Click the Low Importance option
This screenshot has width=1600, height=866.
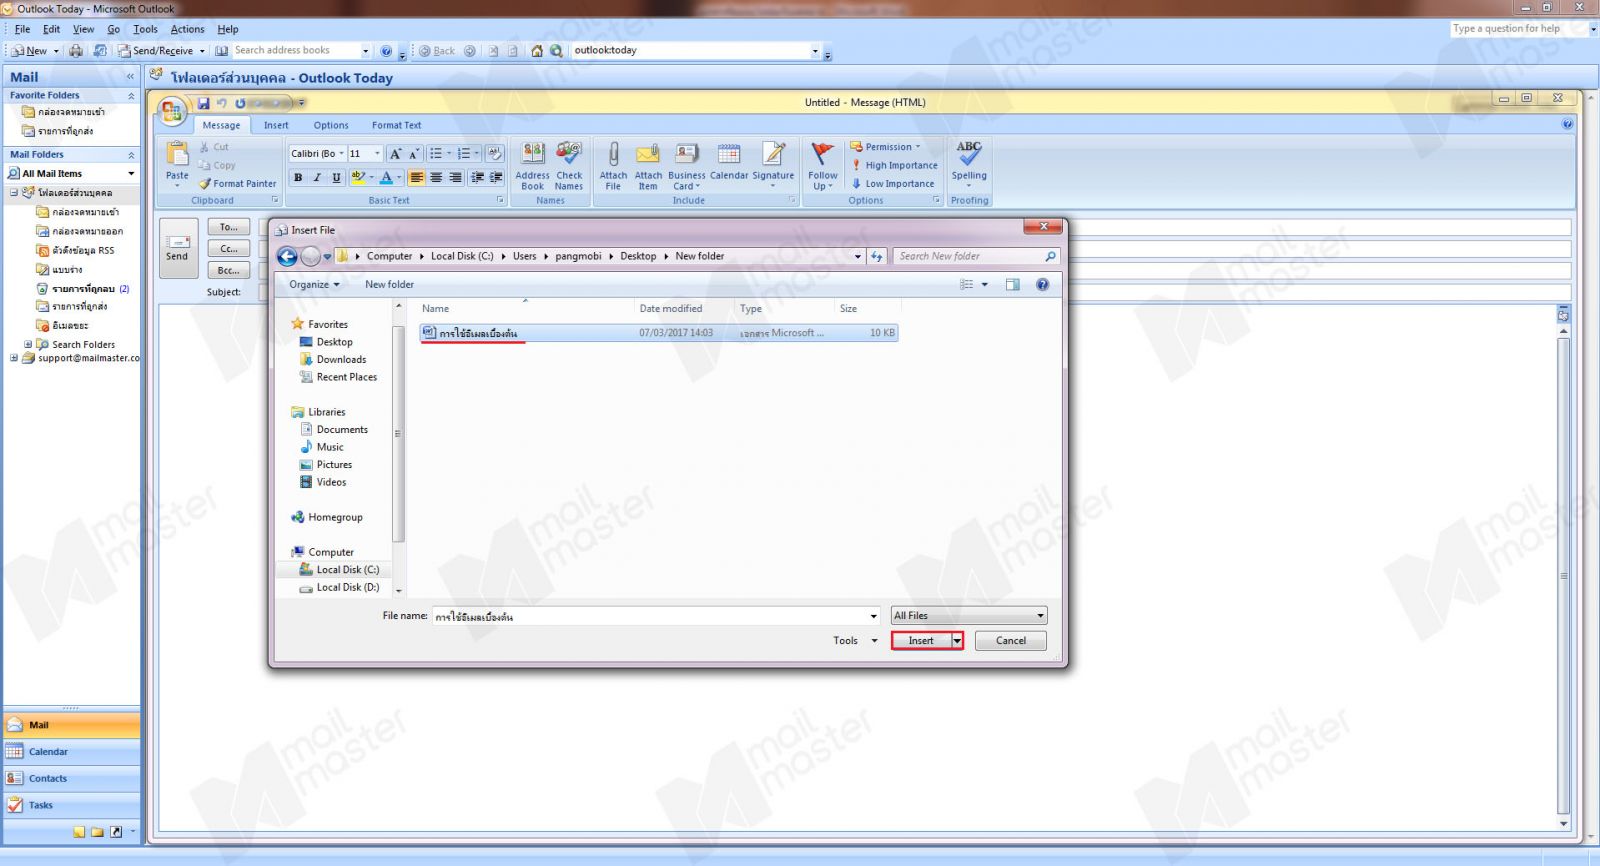click(892, 184)
